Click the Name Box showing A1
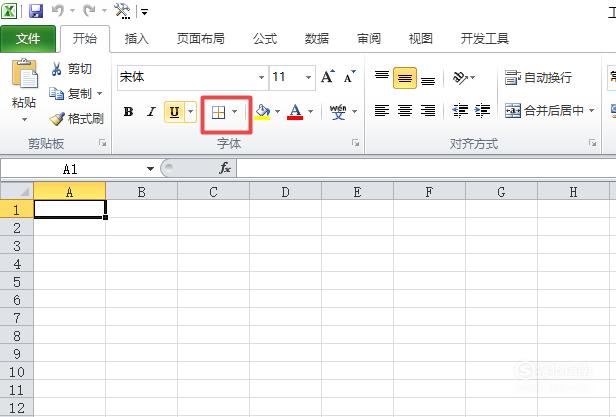Viewport: 616px width, 417px height. 71,169
